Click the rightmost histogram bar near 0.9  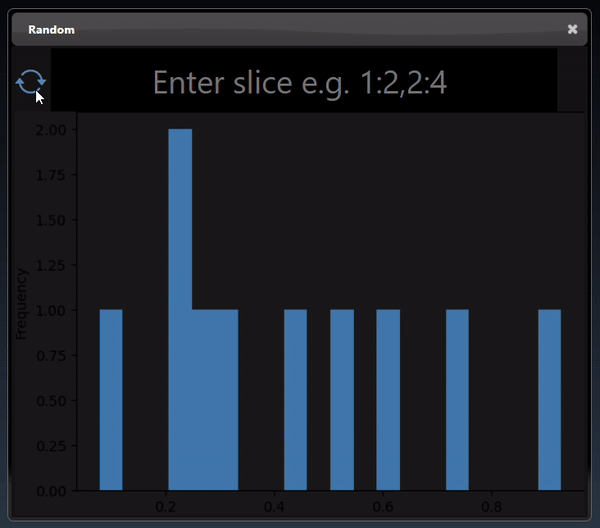click(x=549, y=400)
